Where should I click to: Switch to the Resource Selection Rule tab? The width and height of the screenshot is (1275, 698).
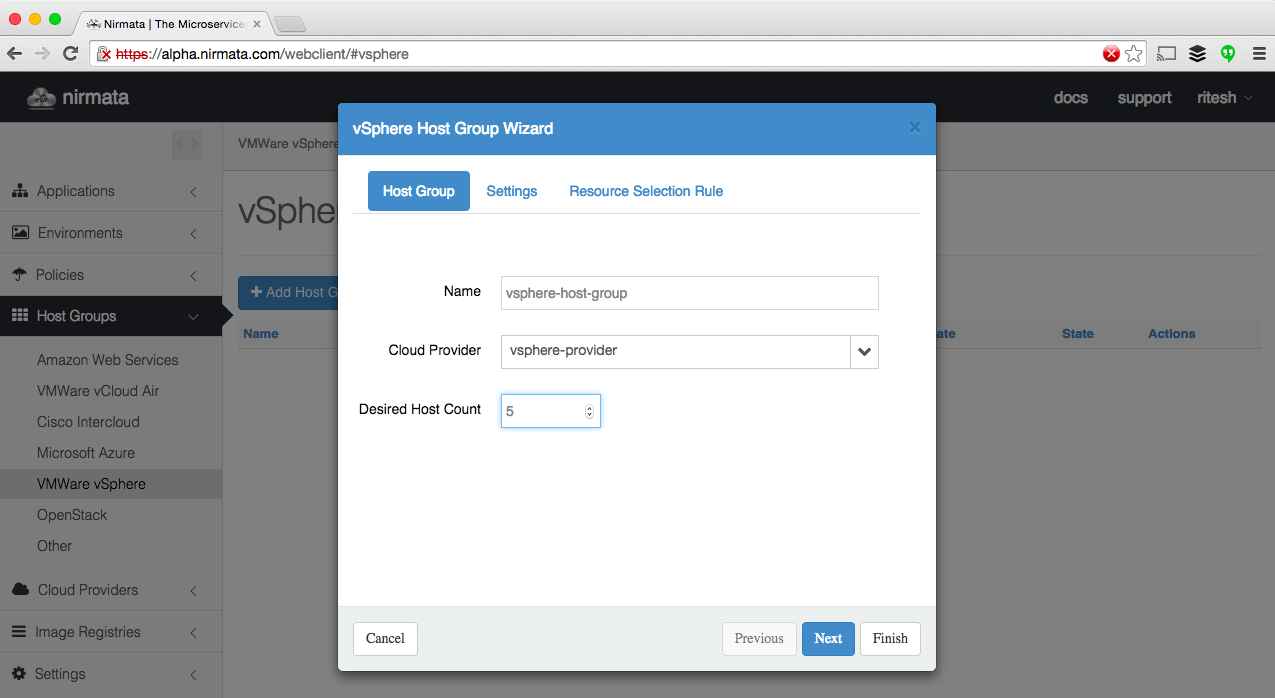[x=646, y=191]
